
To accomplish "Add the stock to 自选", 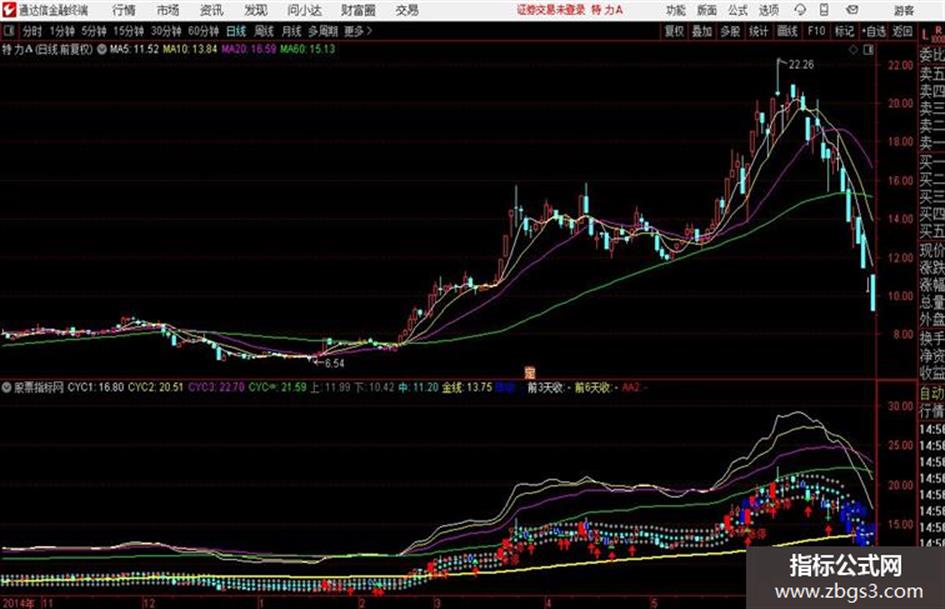I will tap(874, 31).
